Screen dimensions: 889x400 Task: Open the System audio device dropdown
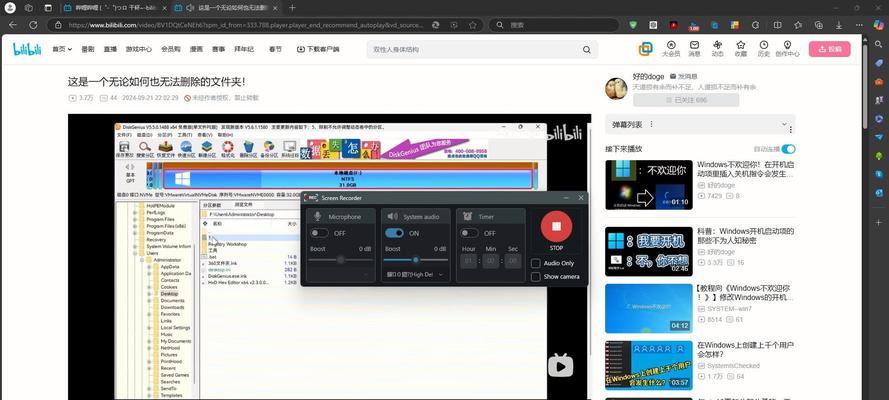(x=416, y=274)
